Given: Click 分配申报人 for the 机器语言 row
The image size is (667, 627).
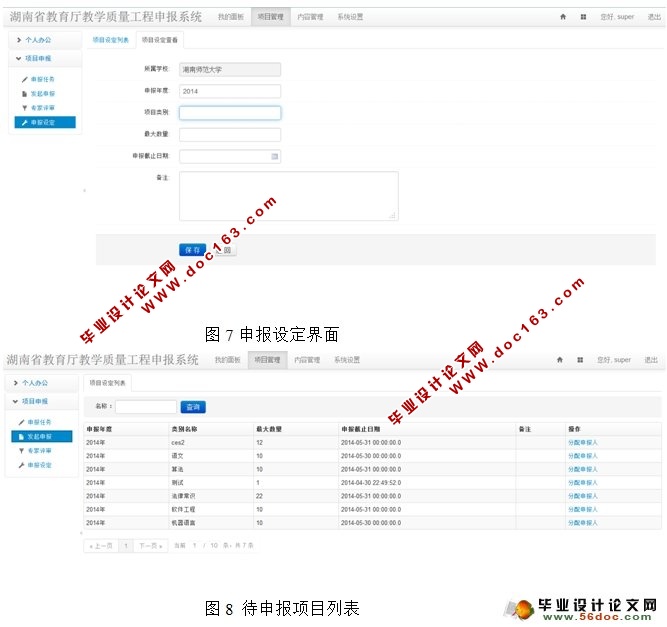Looking at the screenshot, I should [x=583, y=523].
